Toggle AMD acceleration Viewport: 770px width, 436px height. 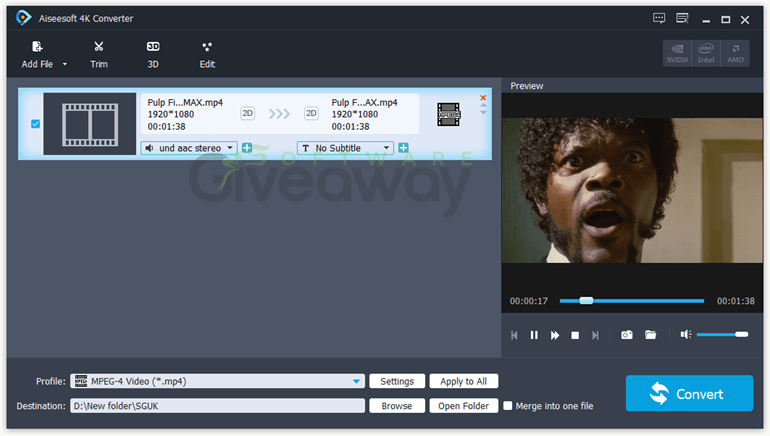tap(735, 53)
